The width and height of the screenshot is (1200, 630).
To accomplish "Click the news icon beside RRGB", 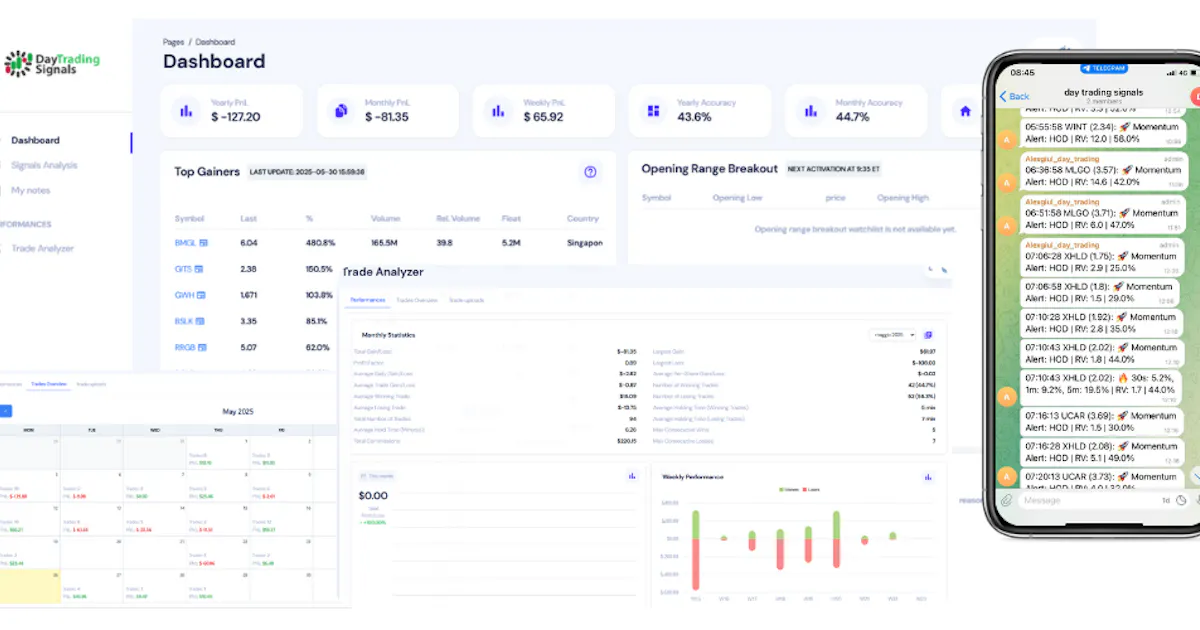I will tap(203, 347).
